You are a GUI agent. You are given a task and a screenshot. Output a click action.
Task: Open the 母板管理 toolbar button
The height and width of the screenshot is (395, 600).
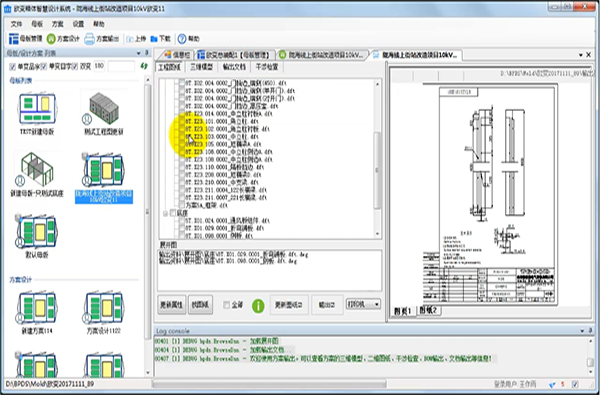coord(25,39)
